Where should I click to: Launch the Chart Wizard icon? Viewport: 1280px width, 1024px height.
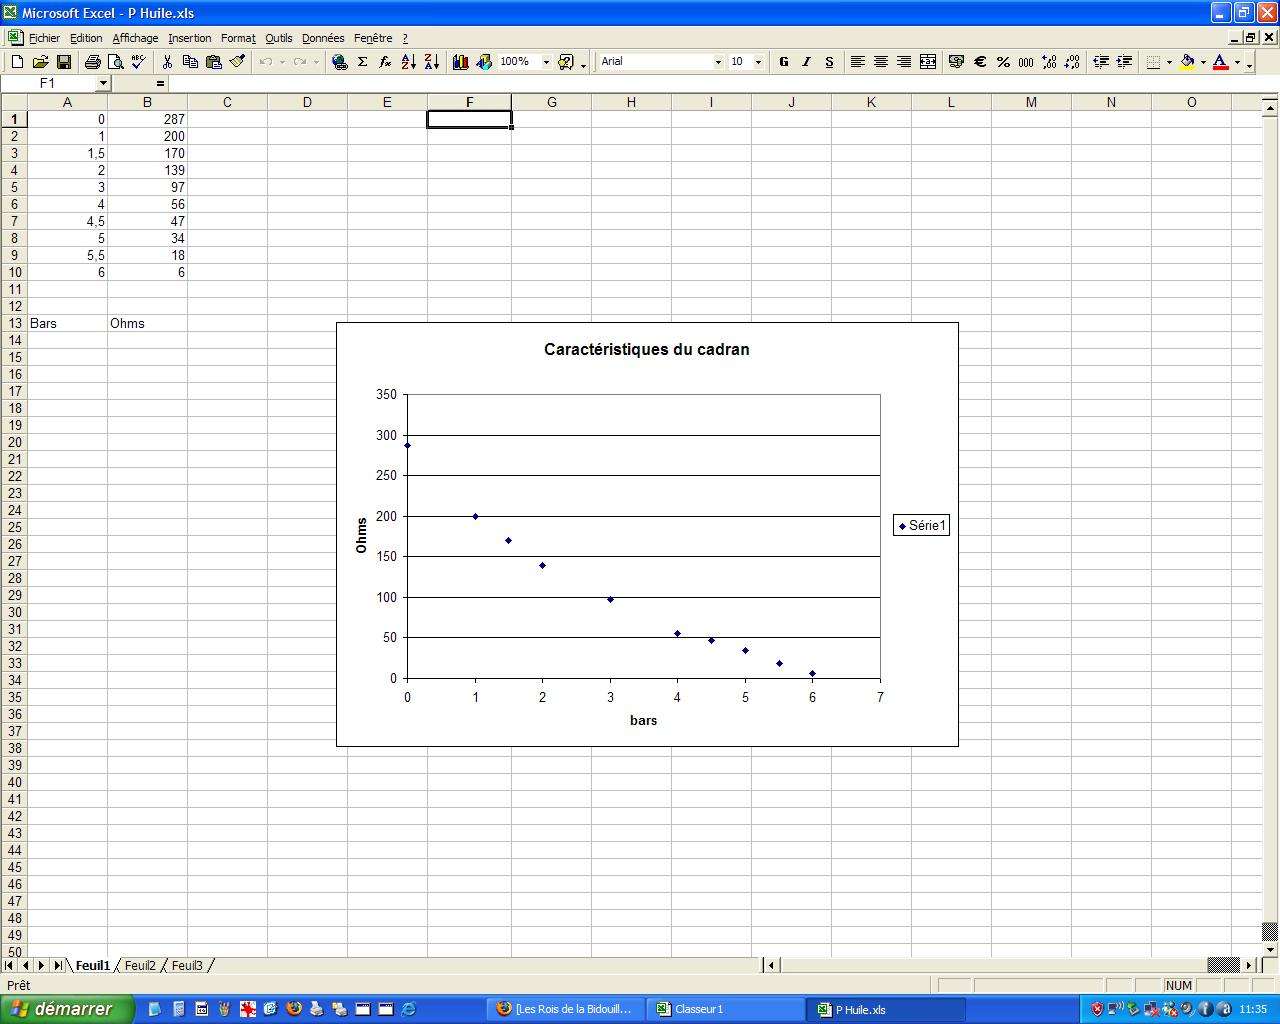coord(460,62)
